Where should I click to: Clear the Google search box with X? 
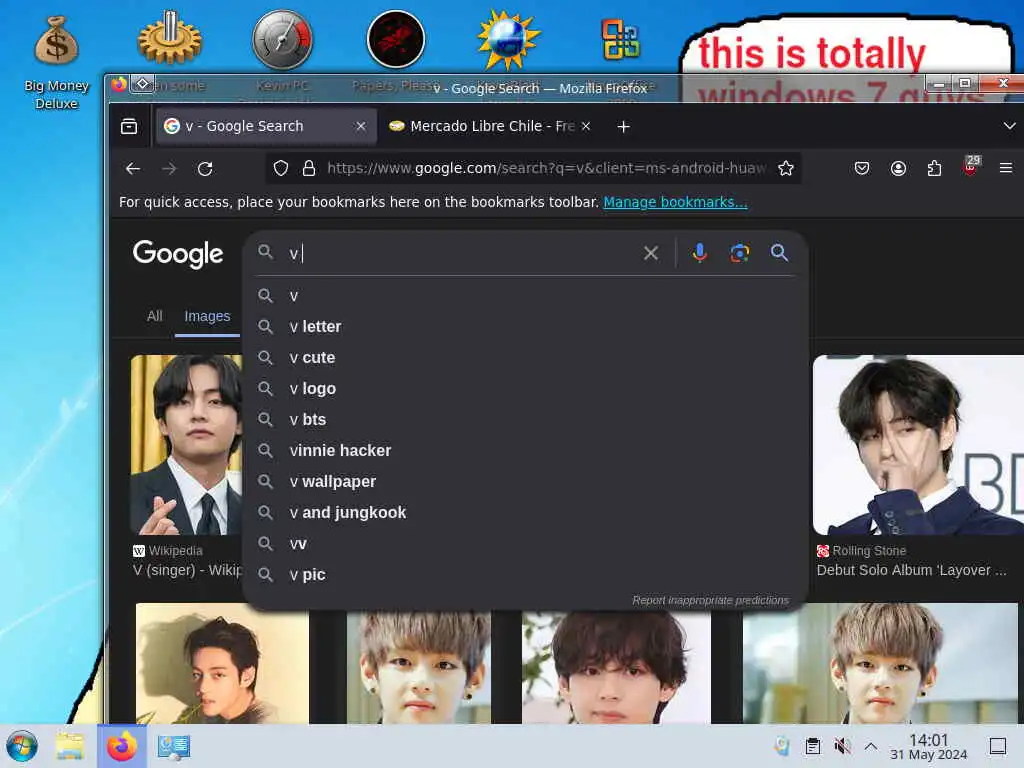pos(650,253)
